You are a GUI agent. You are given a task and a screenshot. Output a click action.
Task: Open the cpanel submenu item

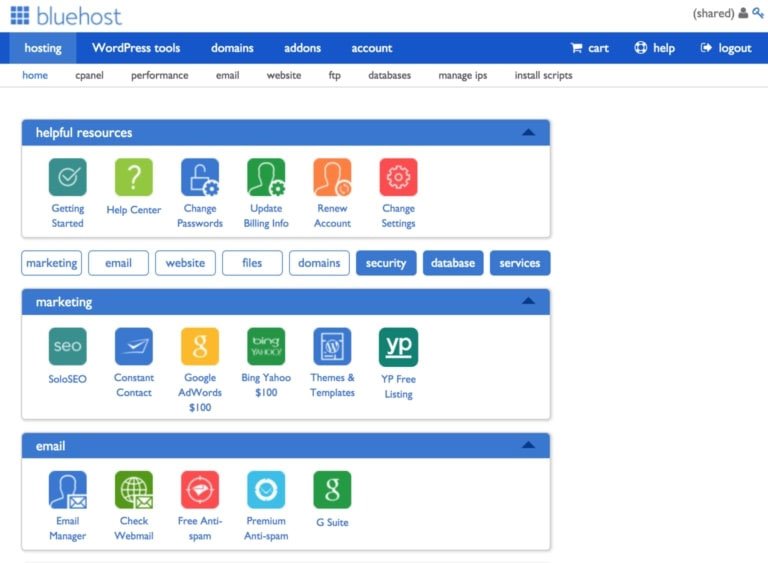pos(90,75)
